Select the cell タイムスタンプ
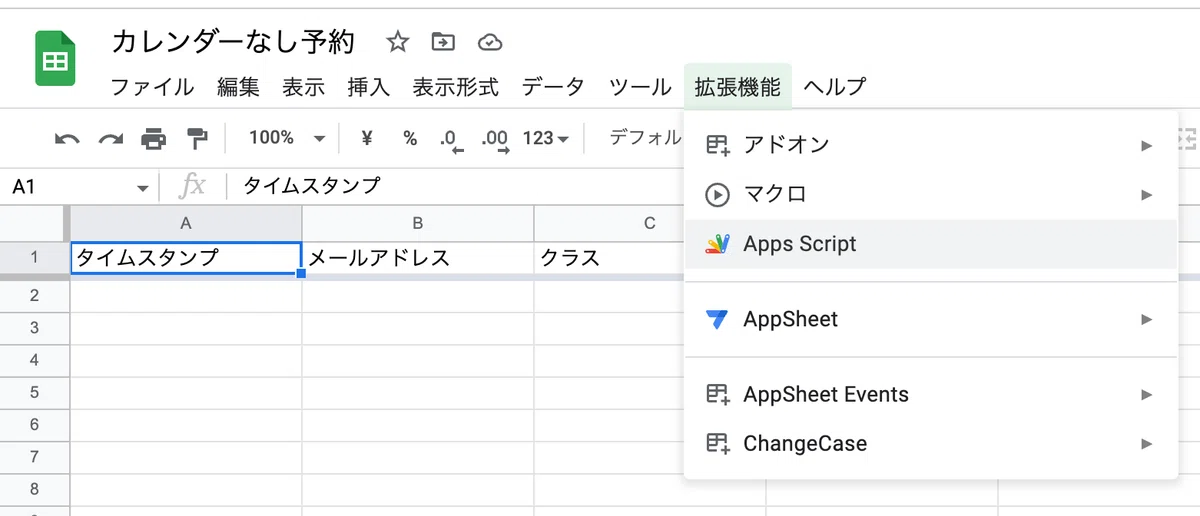Viewport: 1200px width, 516px height. pyautogui.click(x=186, y=258)
